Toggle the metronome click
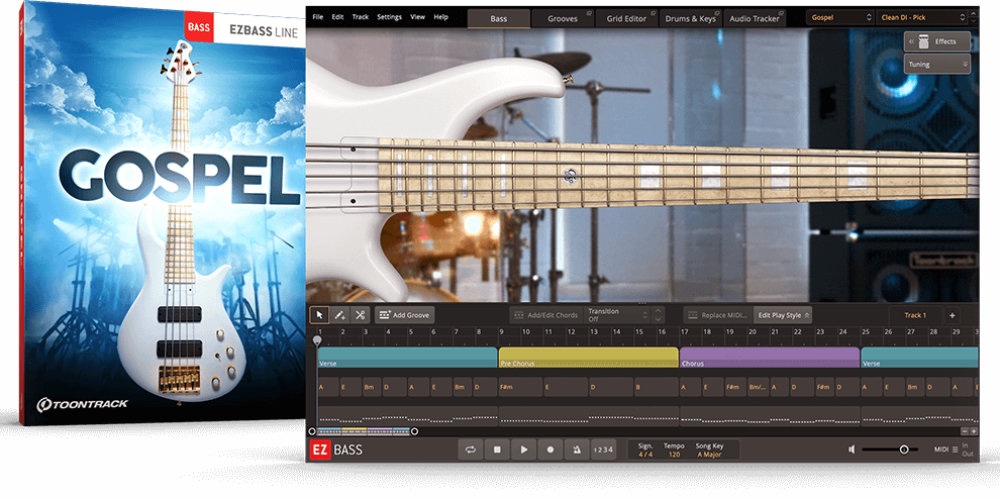1000x500 pixels. [x=577, y=450]
